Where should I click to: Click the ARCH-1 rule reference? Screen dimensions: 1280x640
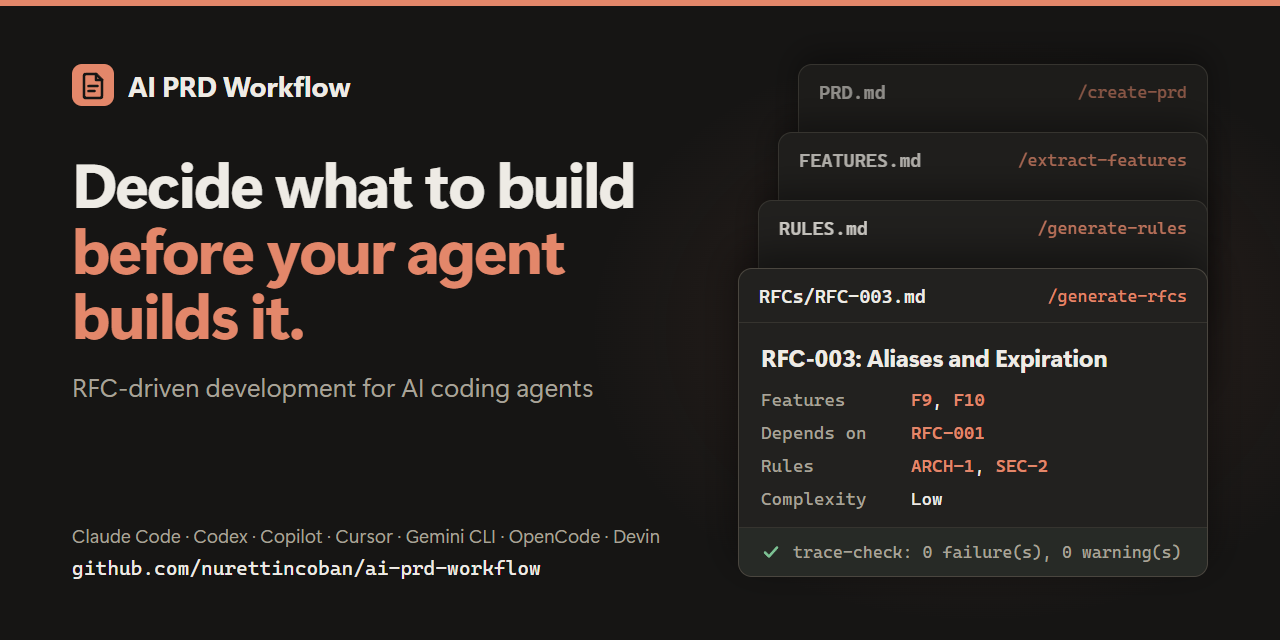[x=942, y=466]
